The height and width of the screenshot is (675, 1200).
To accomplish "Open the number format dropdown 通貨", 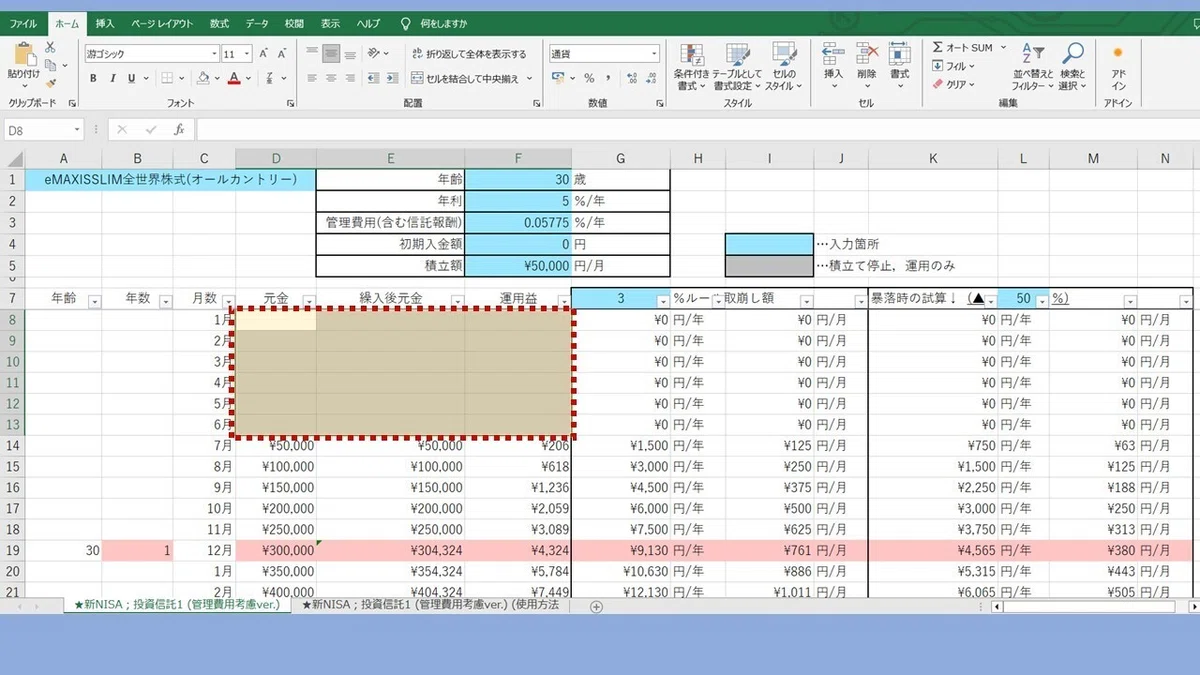I will [x=654, y=54].
